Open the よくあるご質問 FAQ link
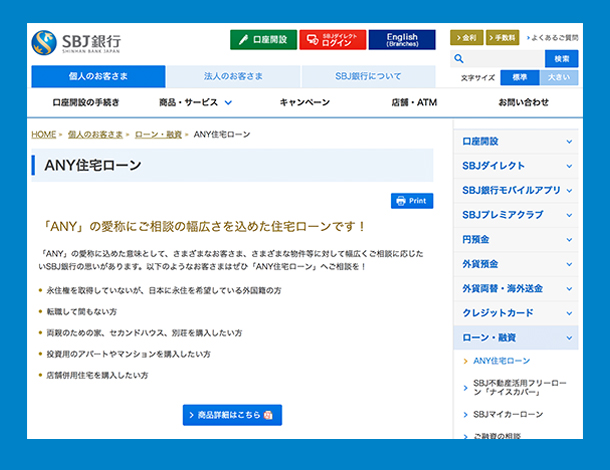Viewport: 610px width, 470px height. point(552,38)
